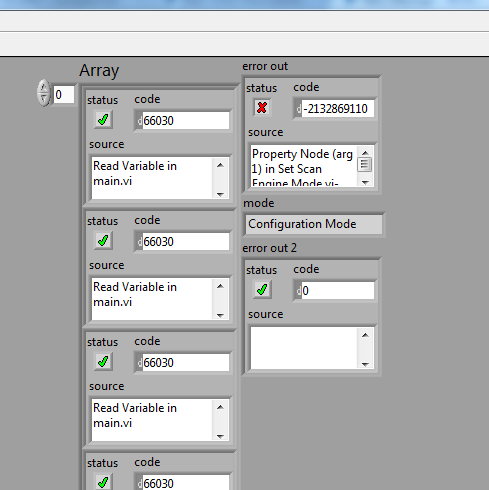Click the Array index decrement arrow
The width and height of the screenshot is (489, 490).
(44, 99)
